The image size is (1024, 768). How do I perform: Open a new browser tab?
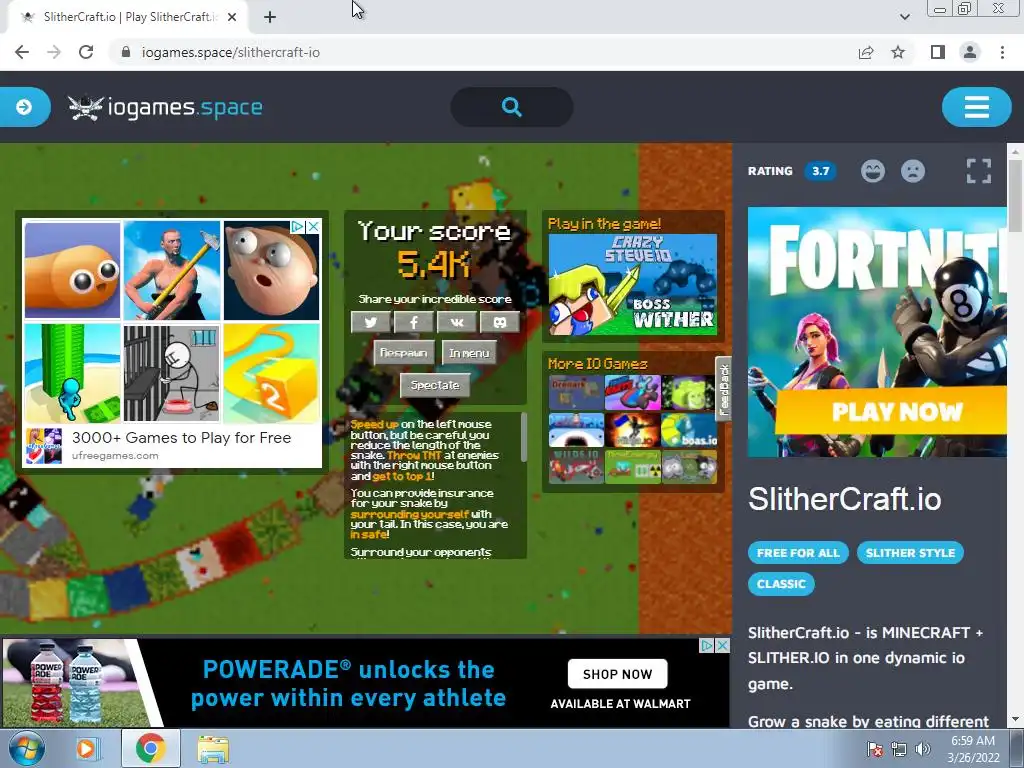coord(270,18)
